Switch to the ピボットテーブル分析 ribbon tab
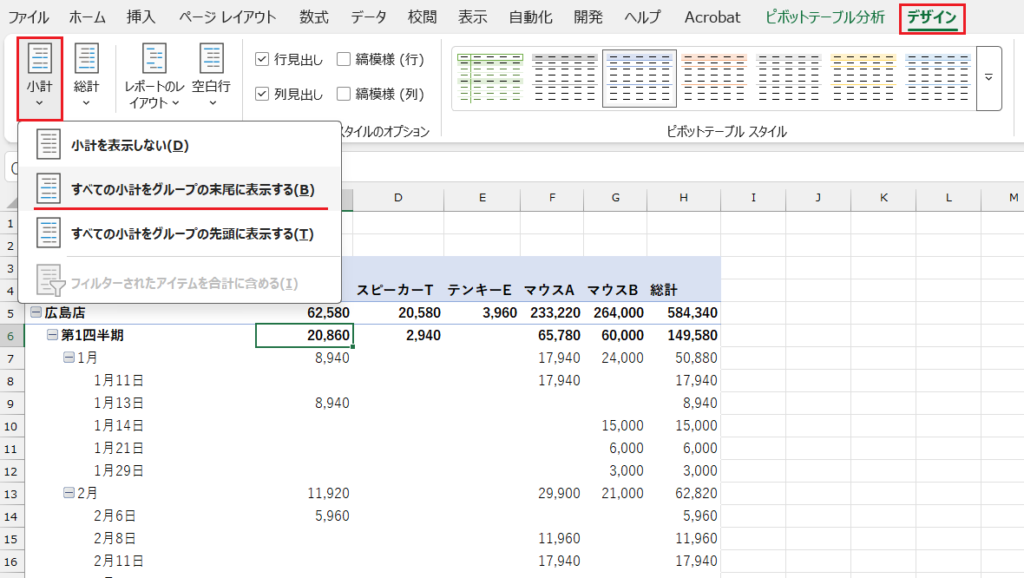1024x578 pixels. click(x=824, y=17)
